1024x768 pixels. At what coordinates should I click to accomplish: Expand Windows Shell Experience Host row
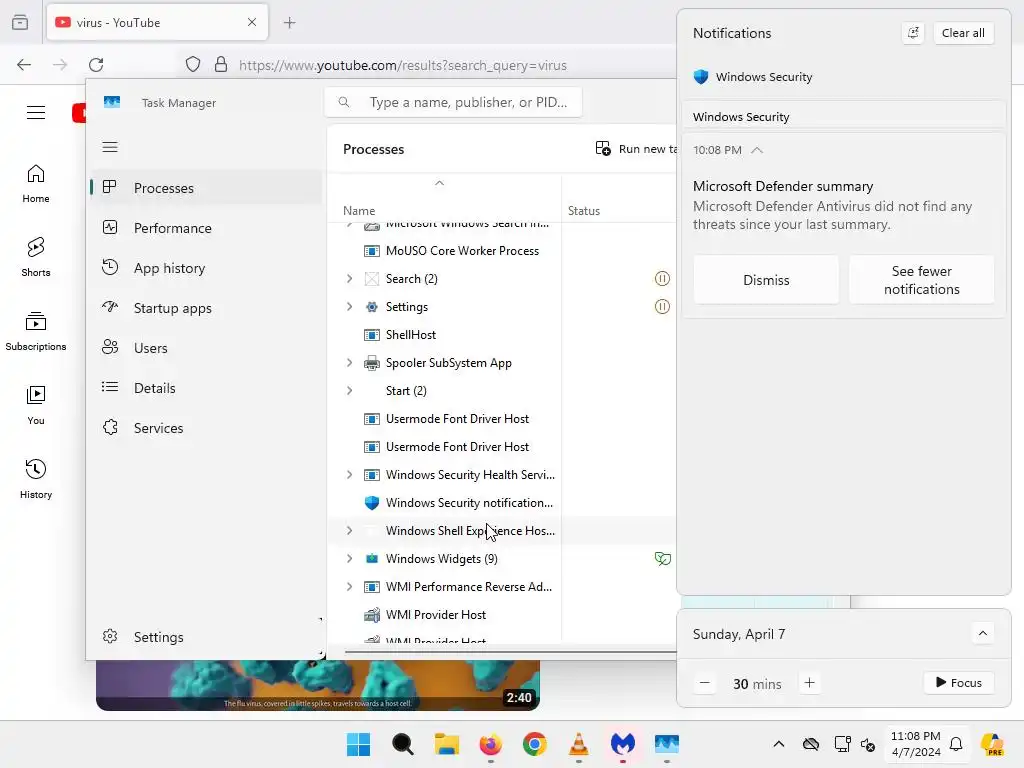pos(349,531)
